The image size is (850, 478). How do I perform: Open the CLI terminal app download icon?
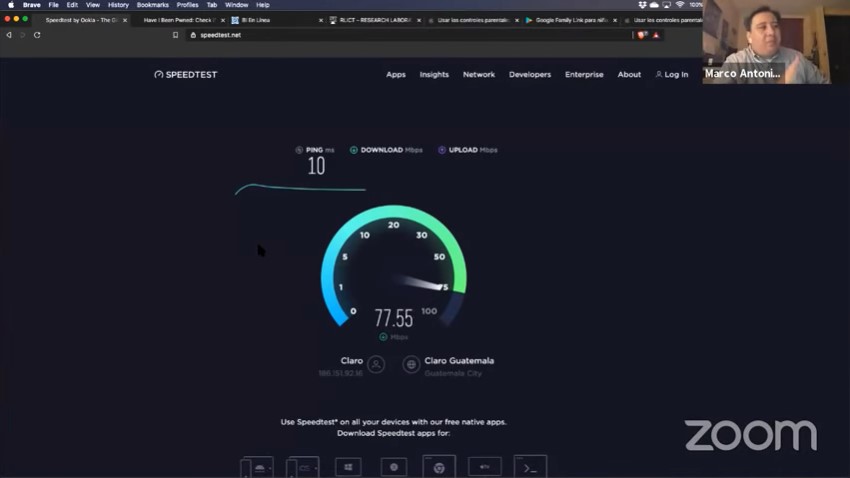(530, 467)
